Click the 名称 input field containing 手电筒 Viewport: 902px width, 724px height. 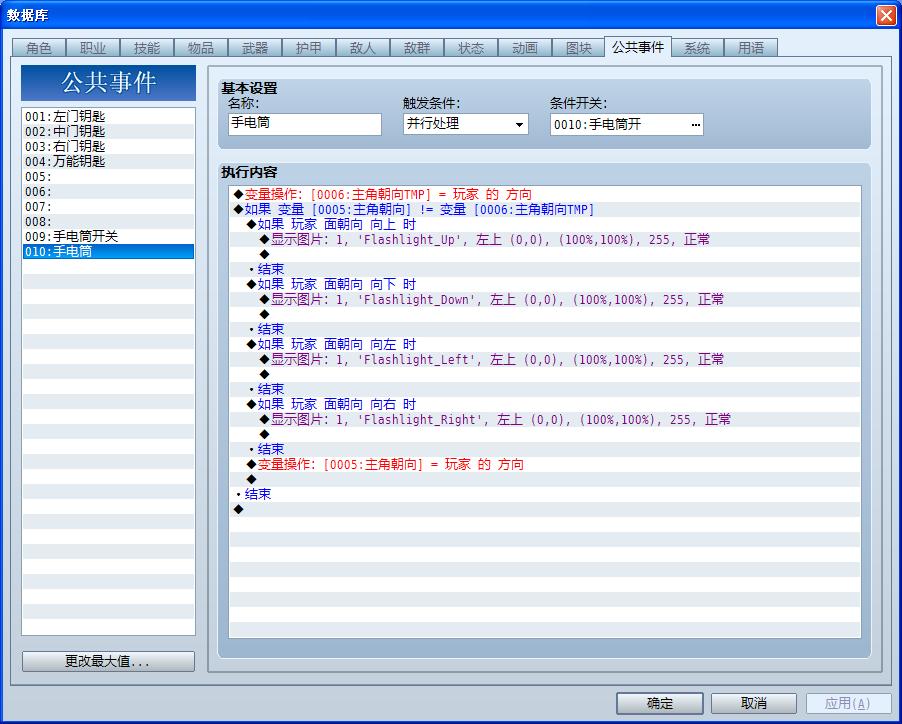tap(305, 124)
